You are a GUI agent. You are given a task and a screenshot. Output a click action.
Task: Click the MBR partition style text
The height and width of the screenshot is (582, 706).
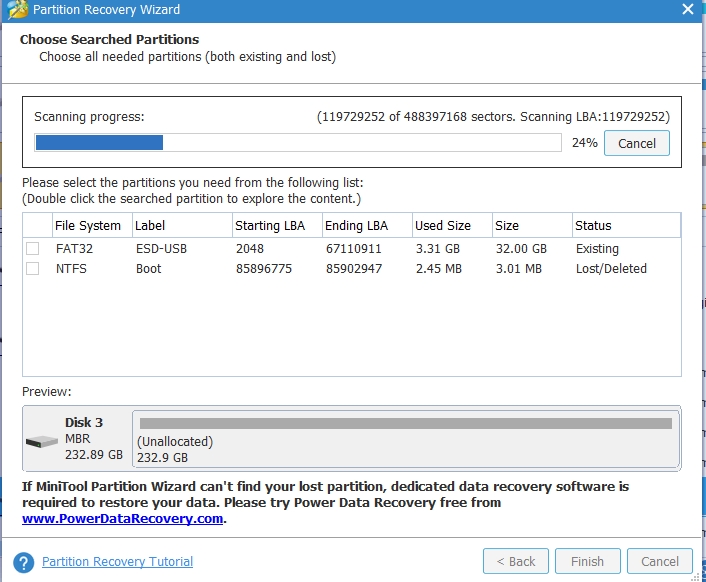(x=77, y=438)
